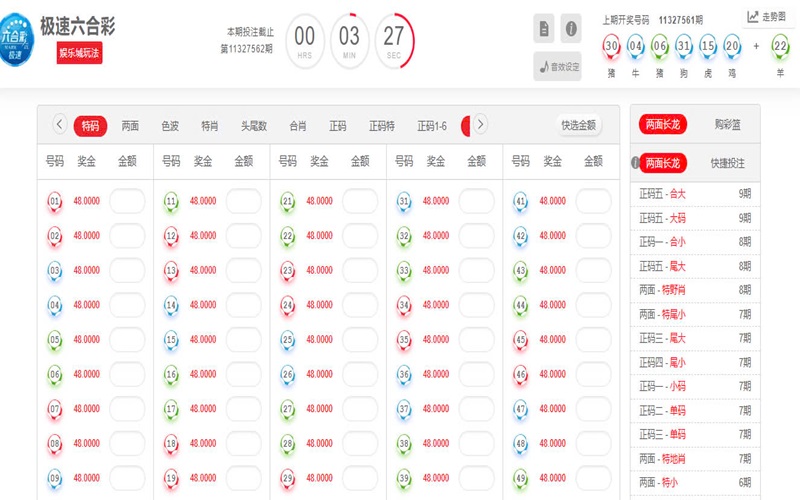The image size is (800, 500).
Task: Select number ball 41
Action: (x=520, y=202)
